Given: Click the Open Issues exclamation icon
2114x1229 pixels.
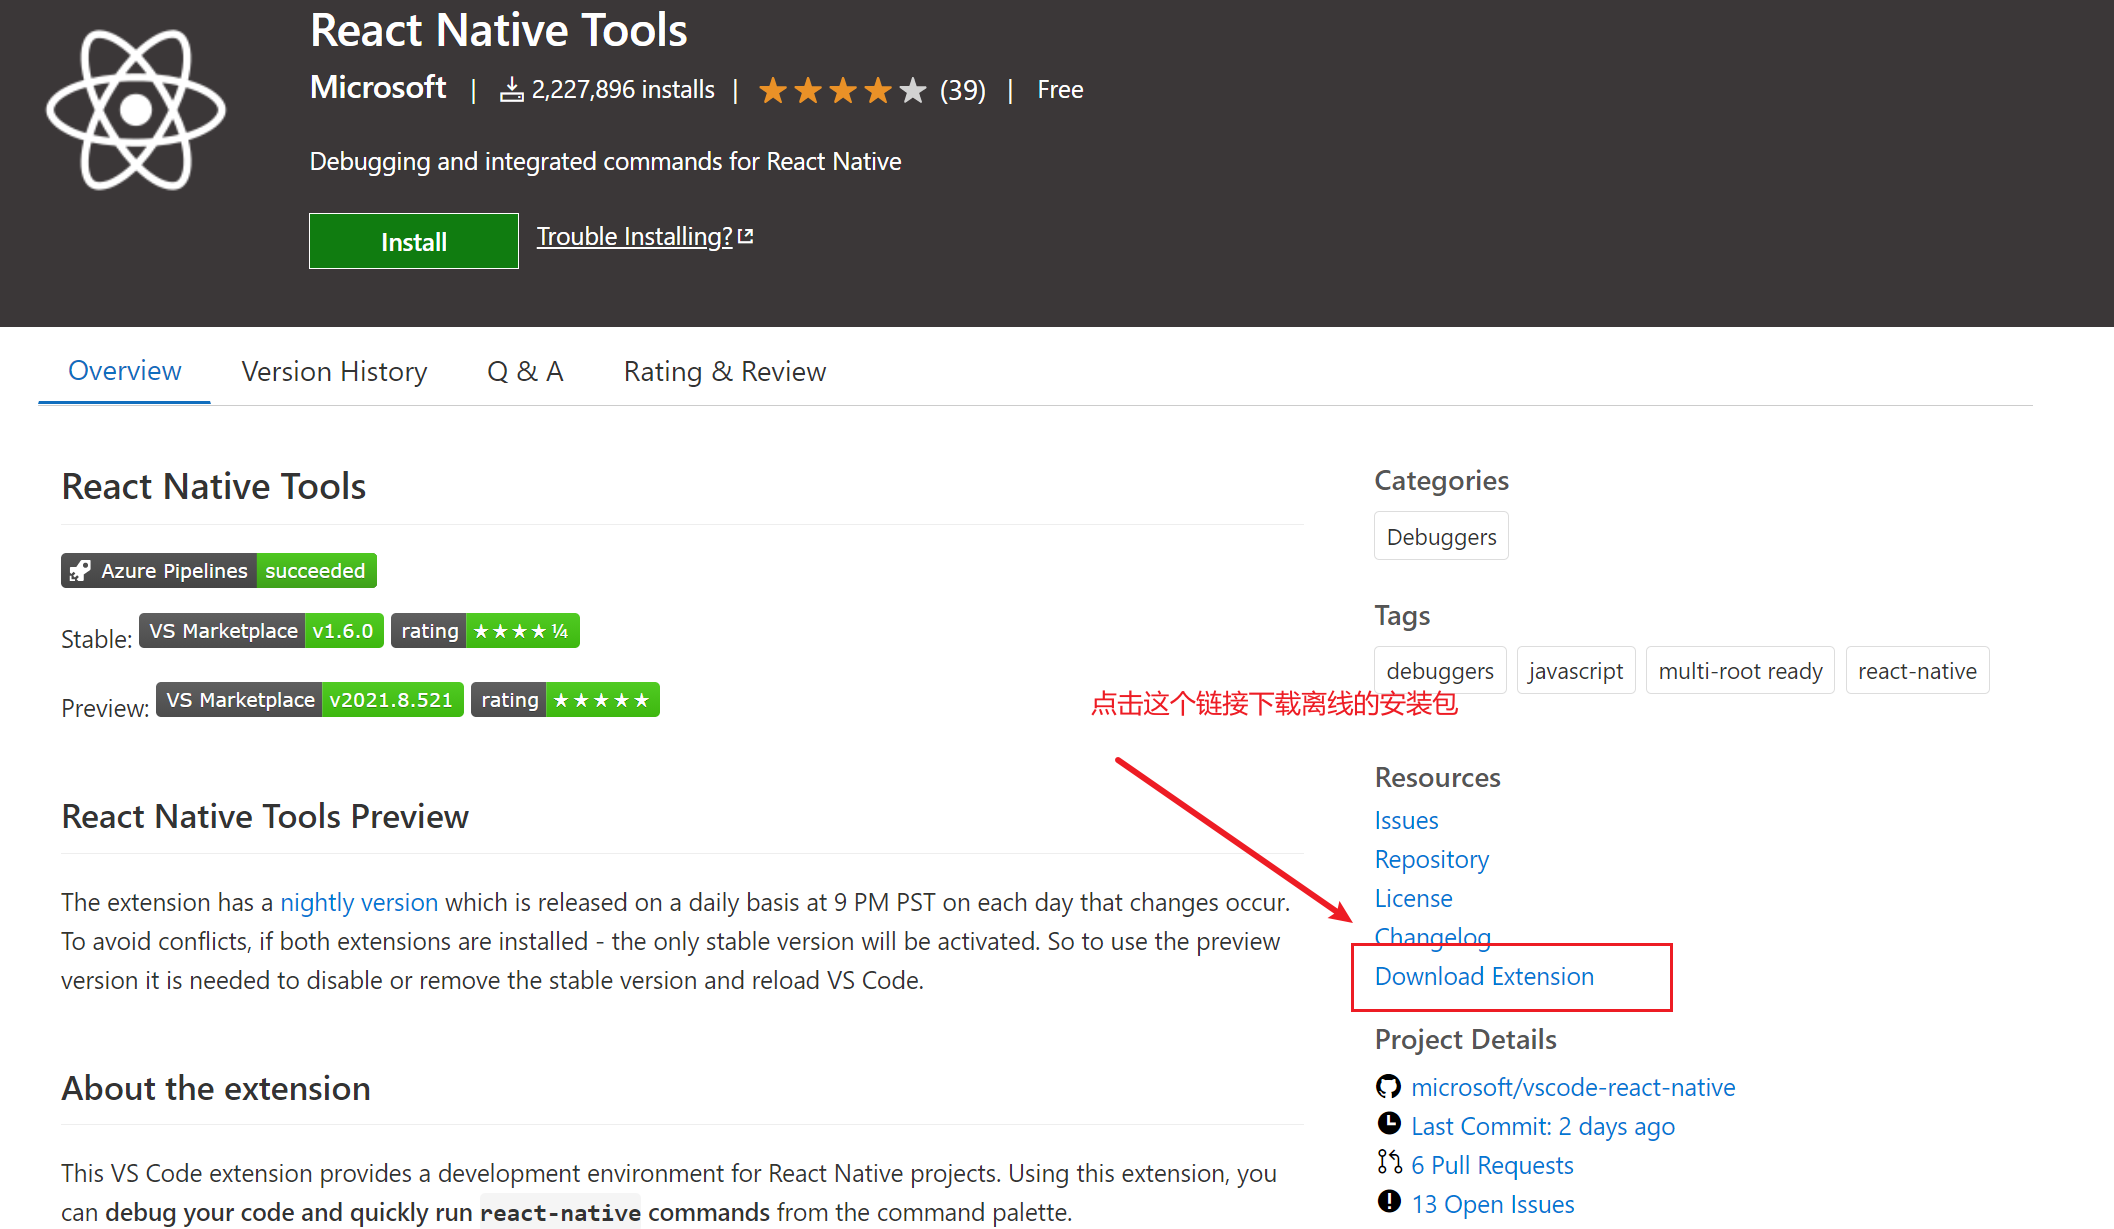Looking at the screenshot, I should click(x=1388, y=1202).
